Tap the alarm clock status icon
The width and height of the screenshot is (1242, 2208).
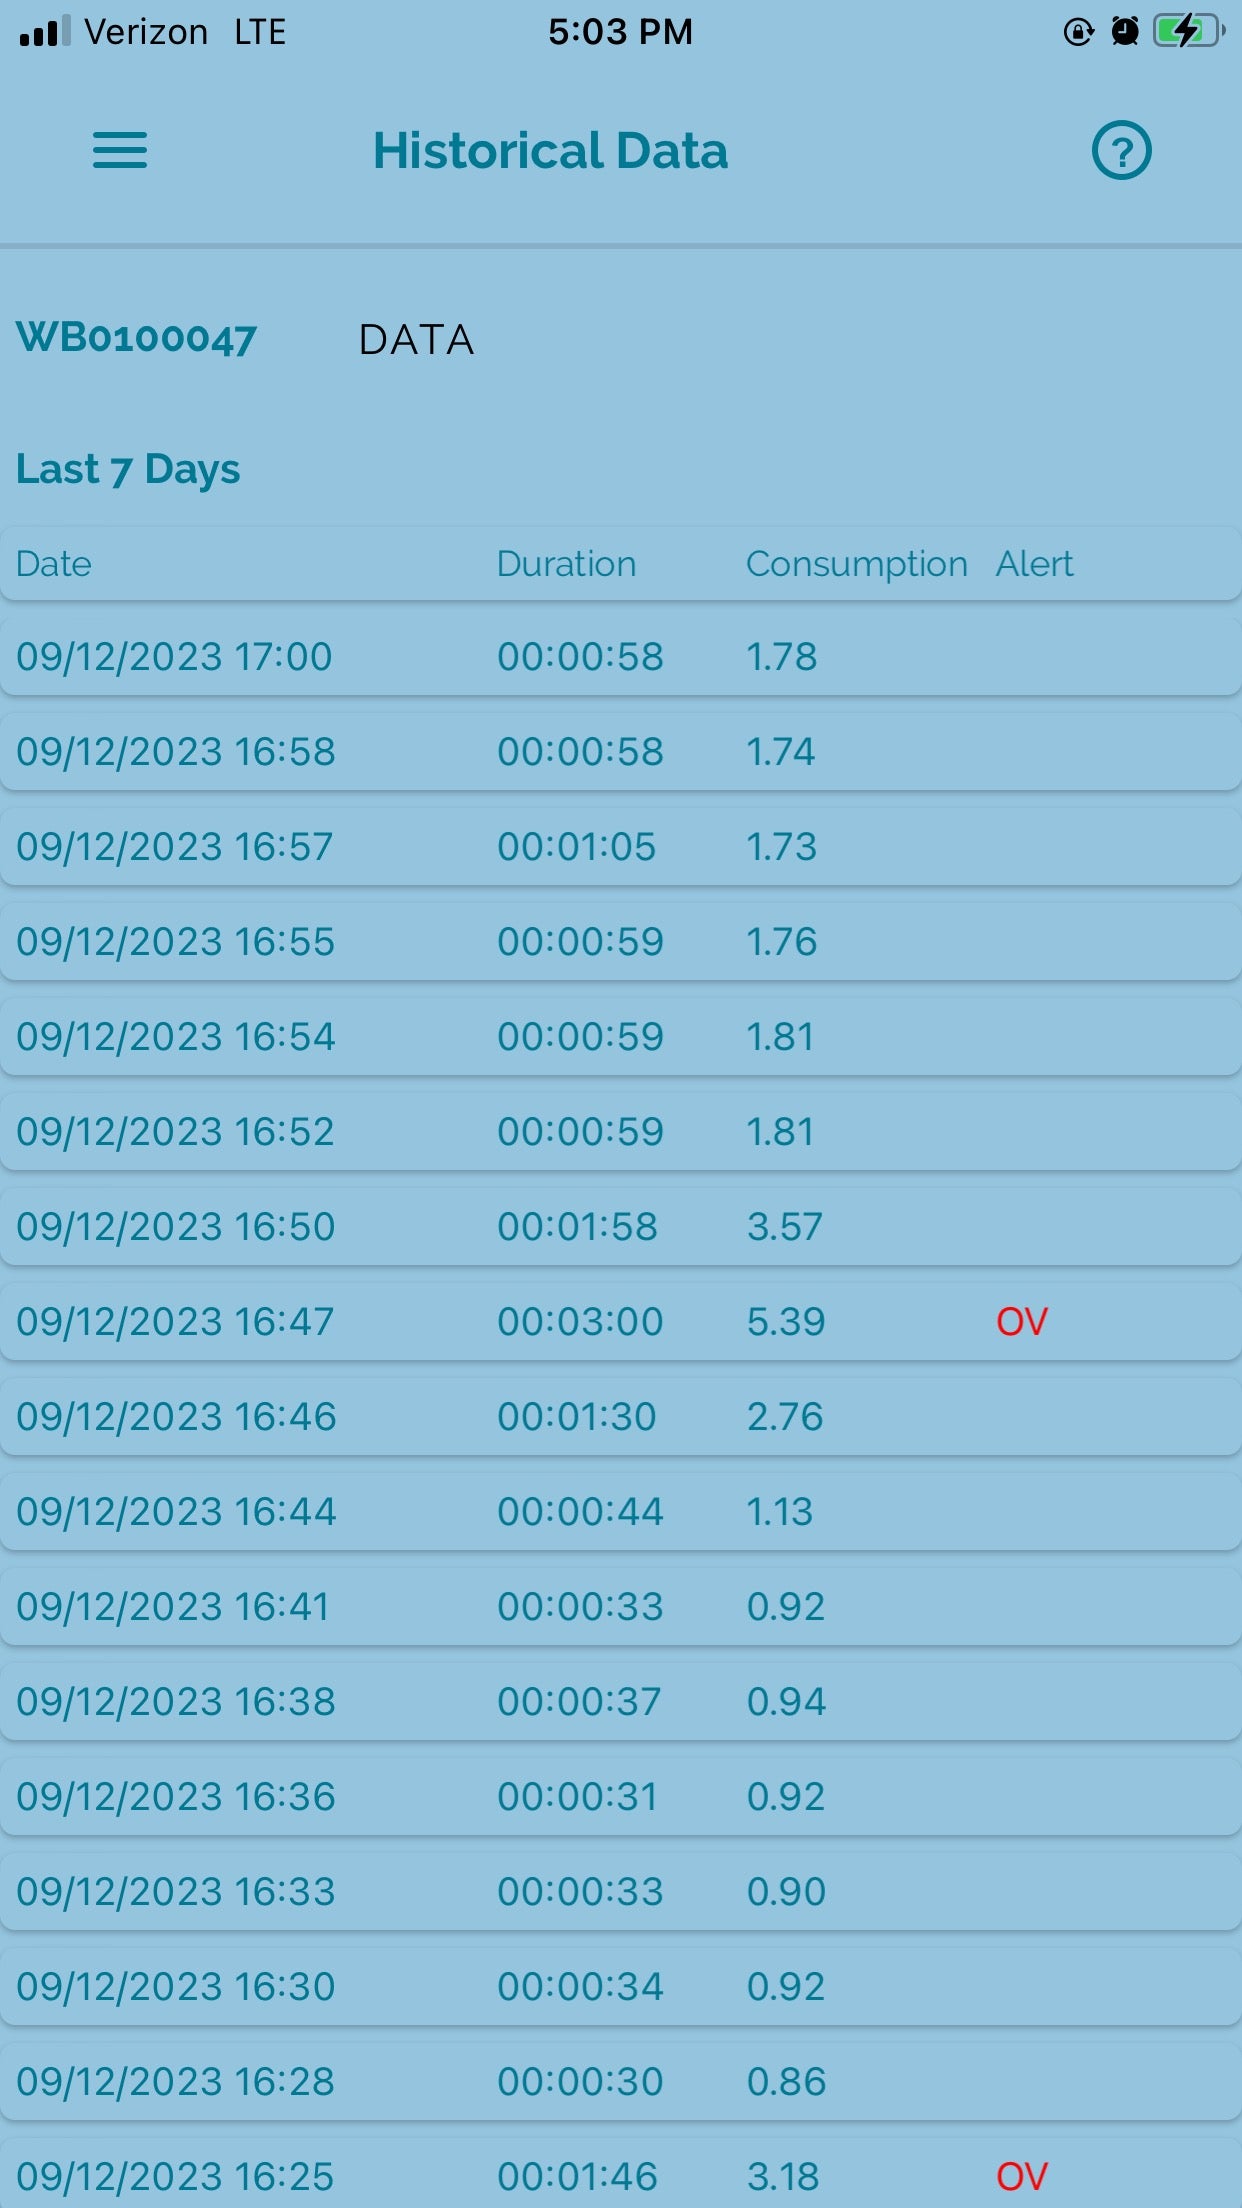coord(1125,32)
